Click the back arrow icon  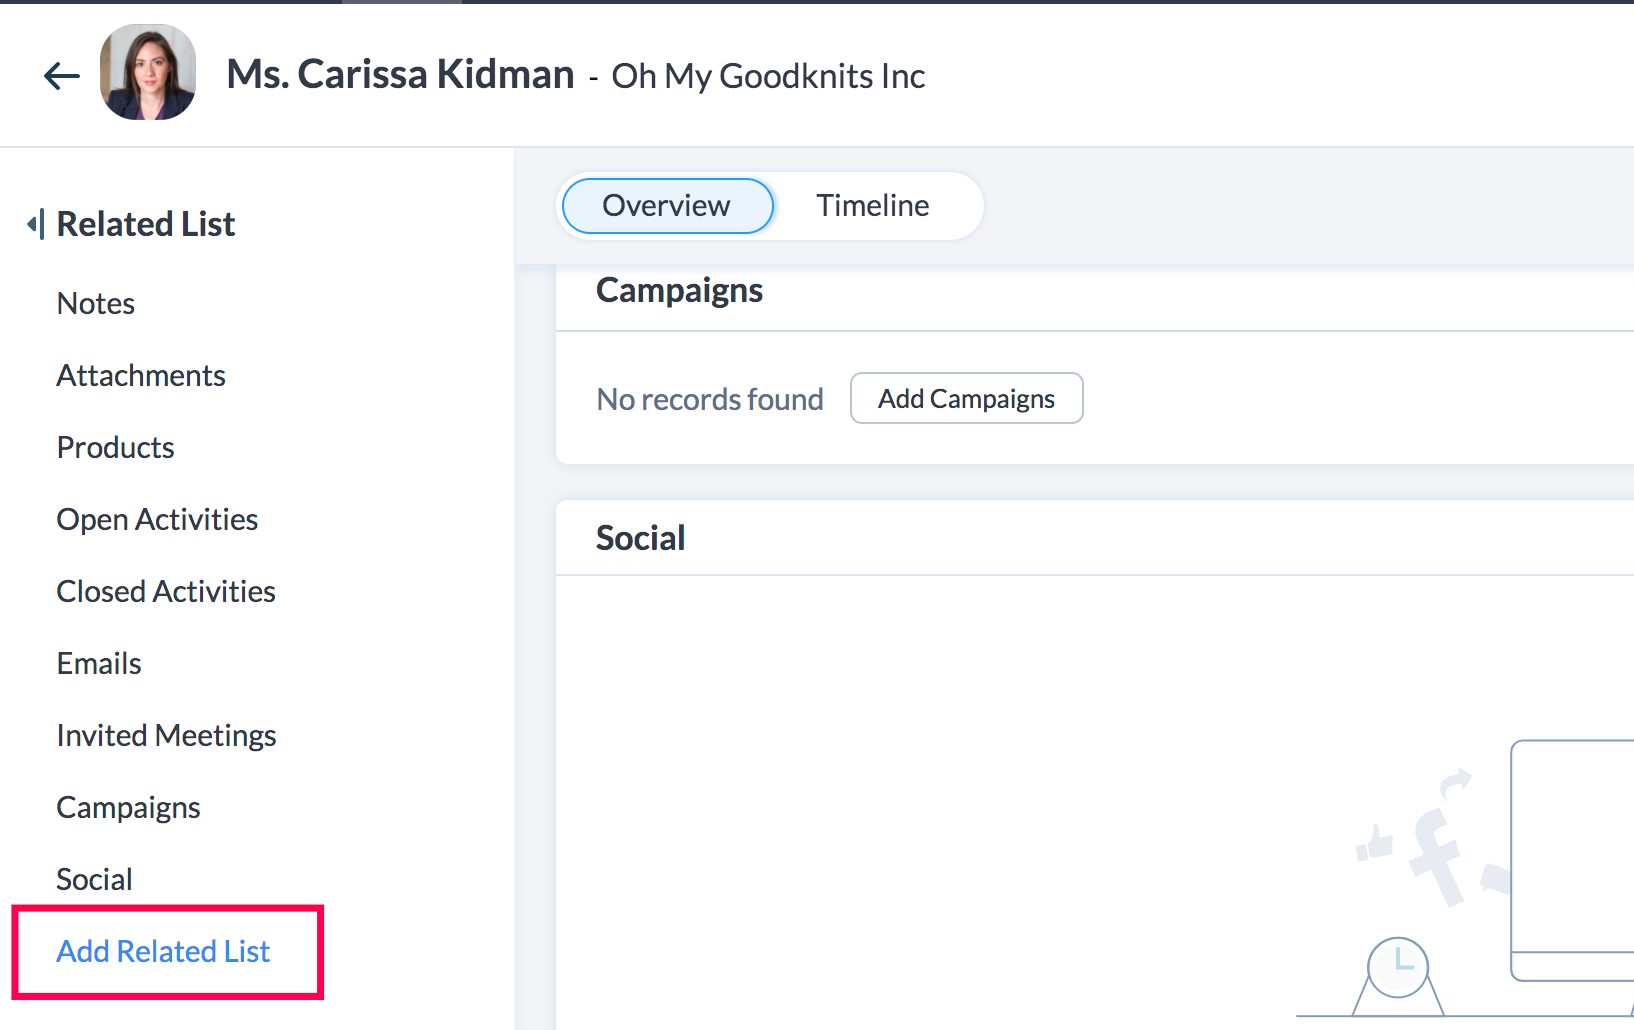pyautogui.click(x=62, y=76)
